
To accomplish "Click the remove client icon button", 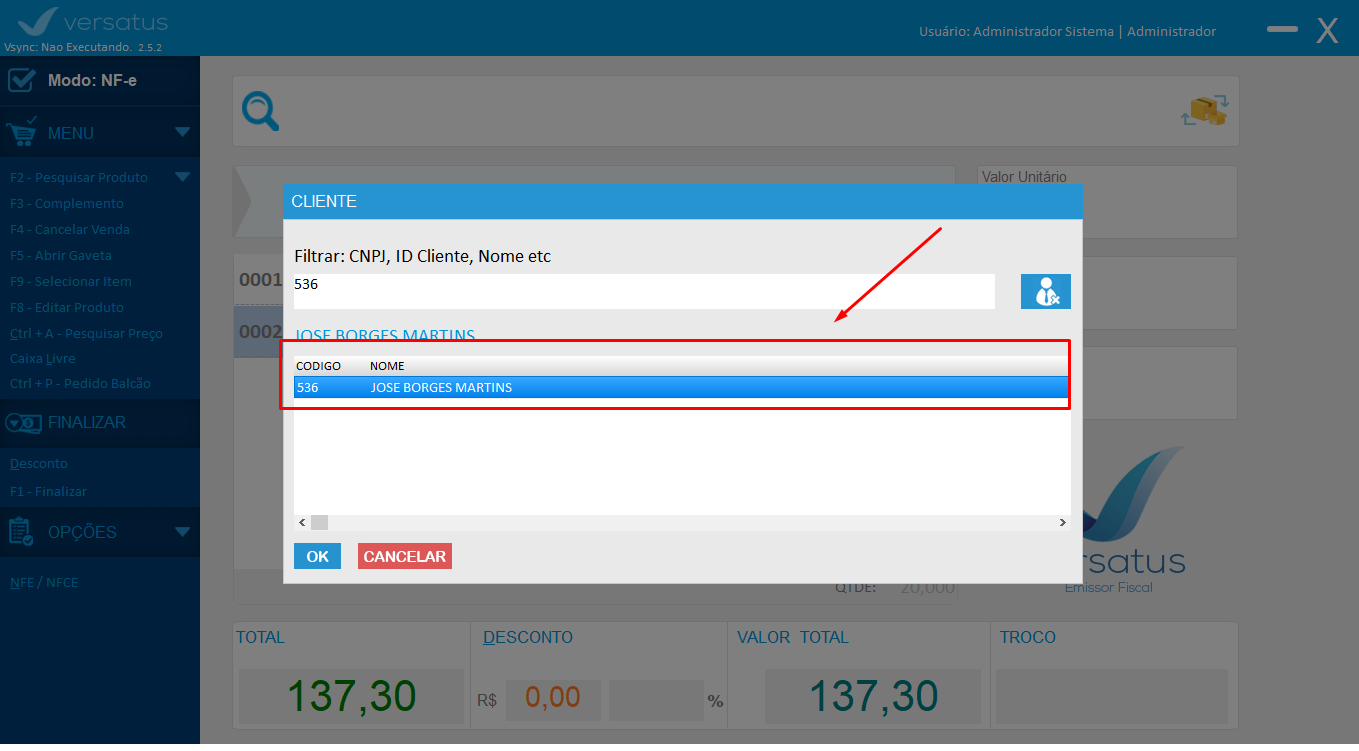I will point(1045,291).
